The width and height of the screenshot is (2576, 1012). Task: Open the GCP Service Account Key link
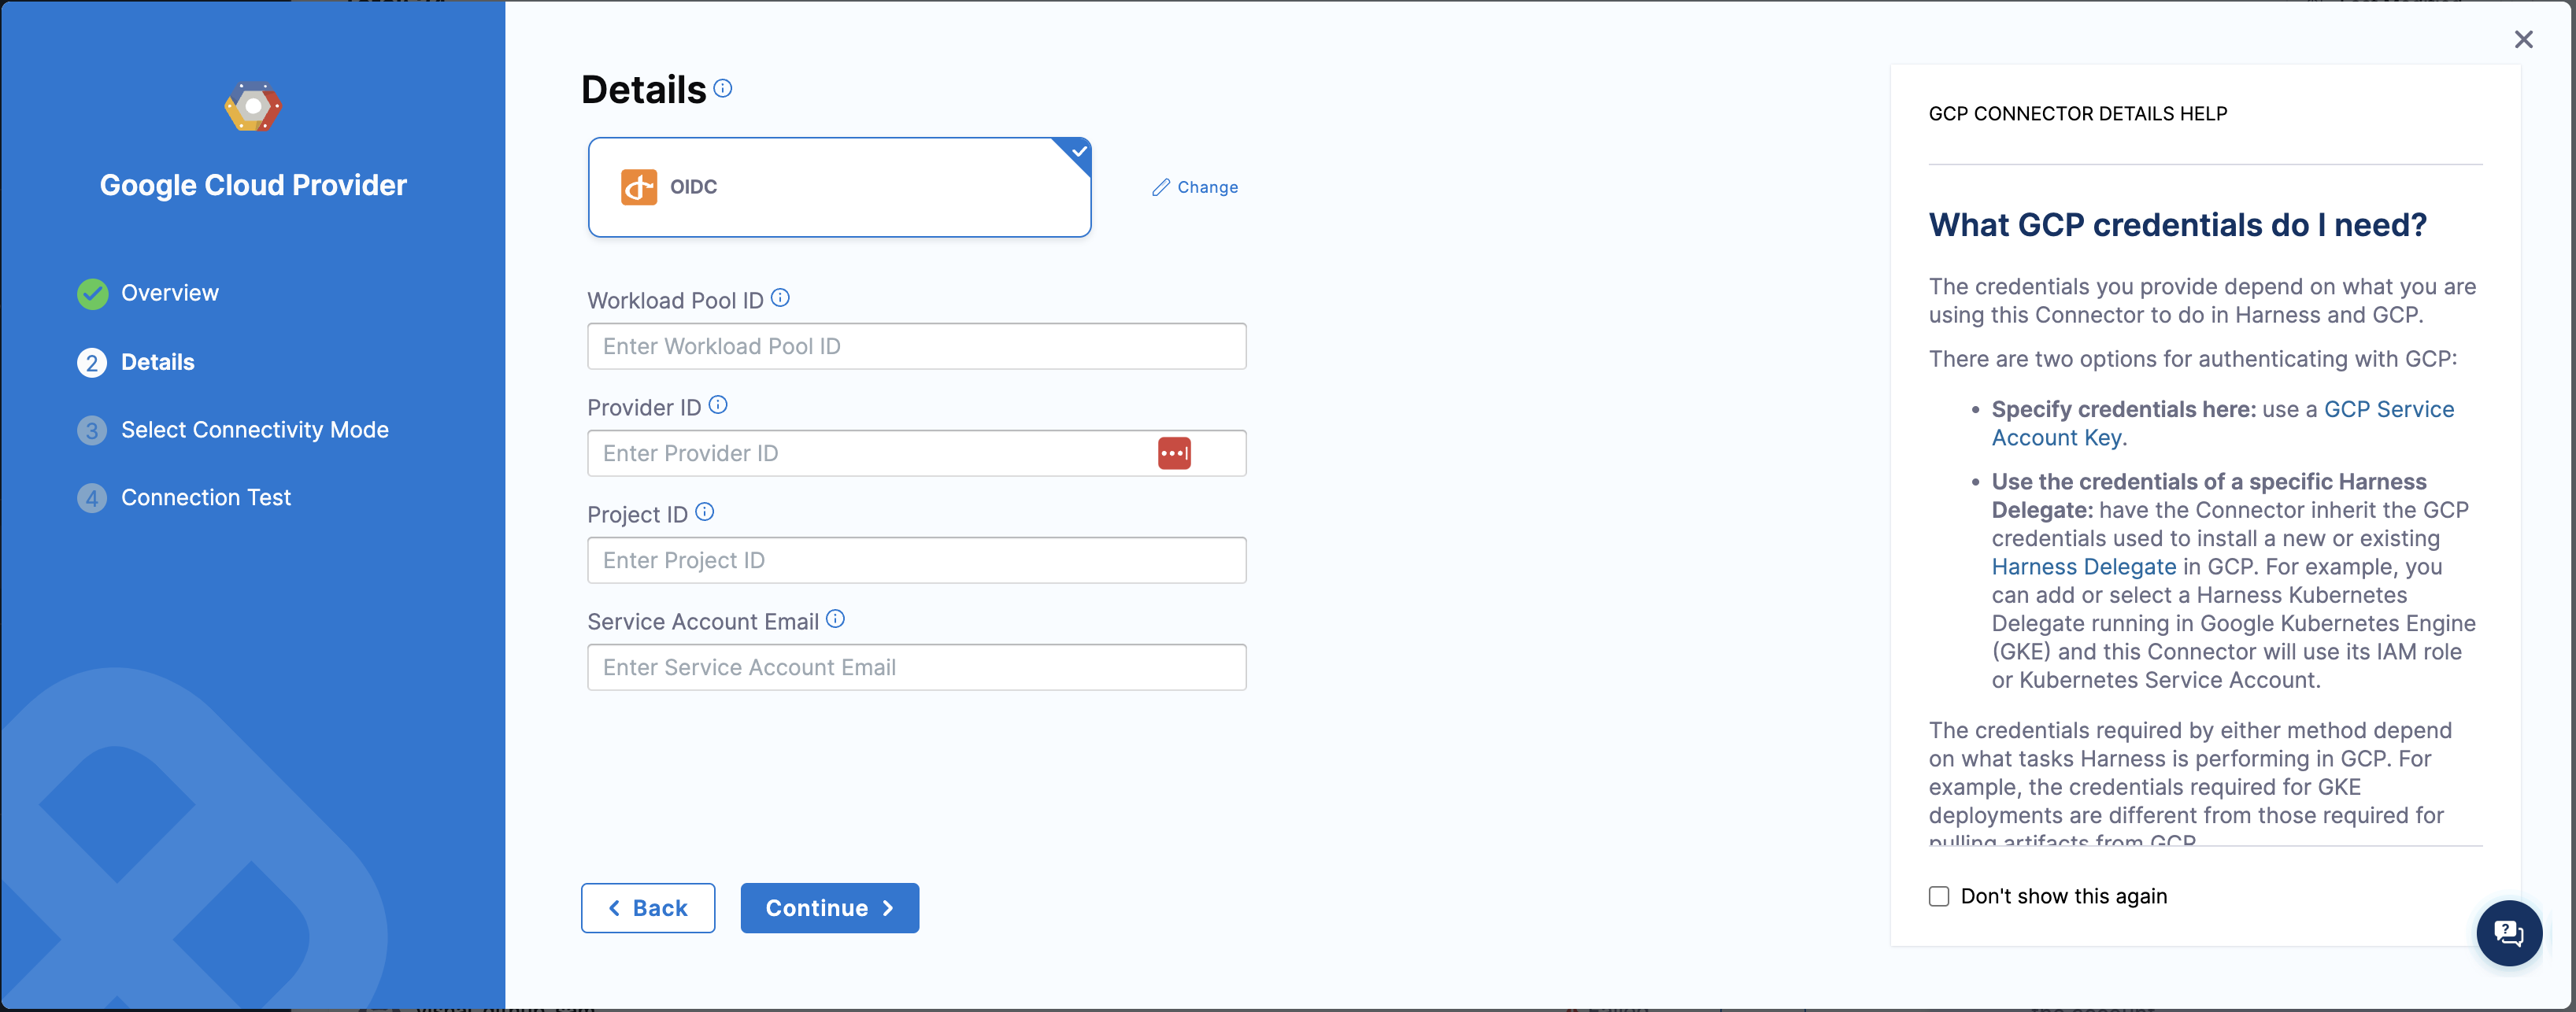[x=2387, y=409]
